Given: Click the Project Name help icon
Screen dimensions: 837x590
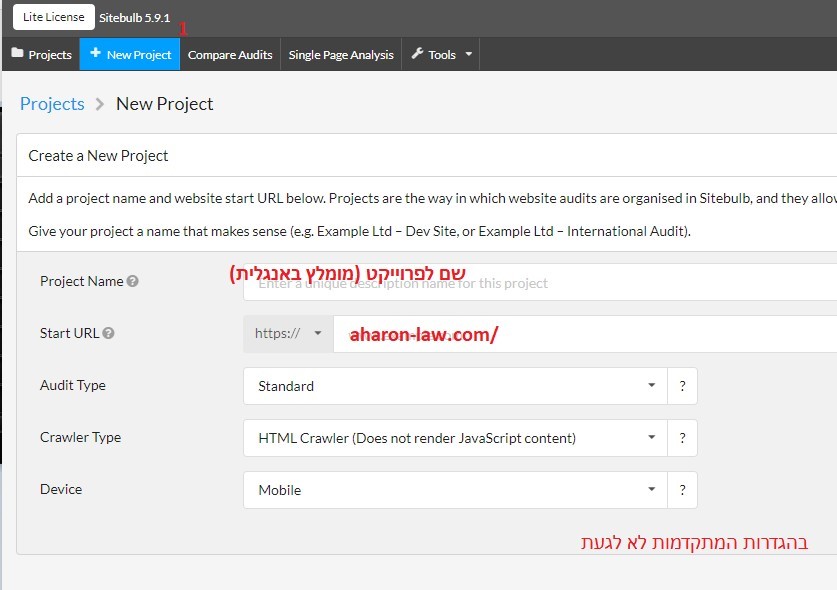Looking at the screenshot, I should coord(133,281).
